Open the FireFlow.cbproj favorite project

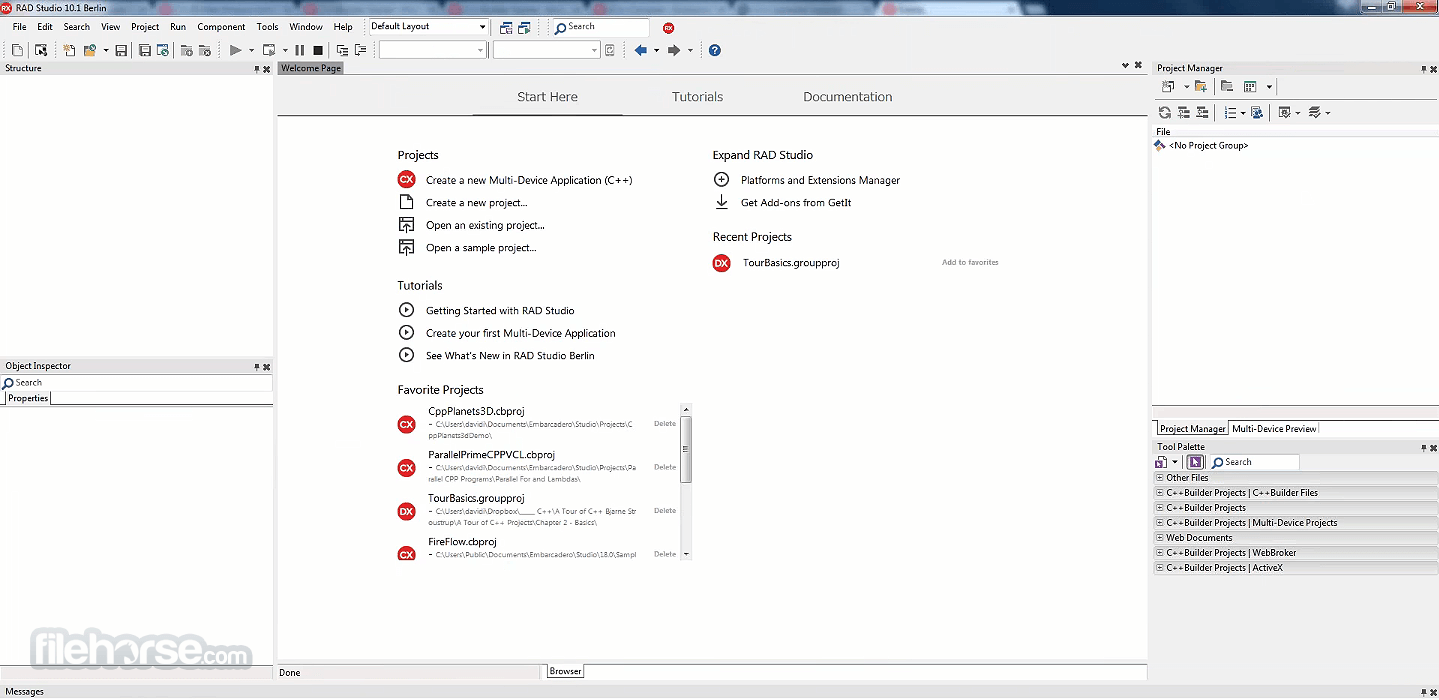(x=462, y=542)
